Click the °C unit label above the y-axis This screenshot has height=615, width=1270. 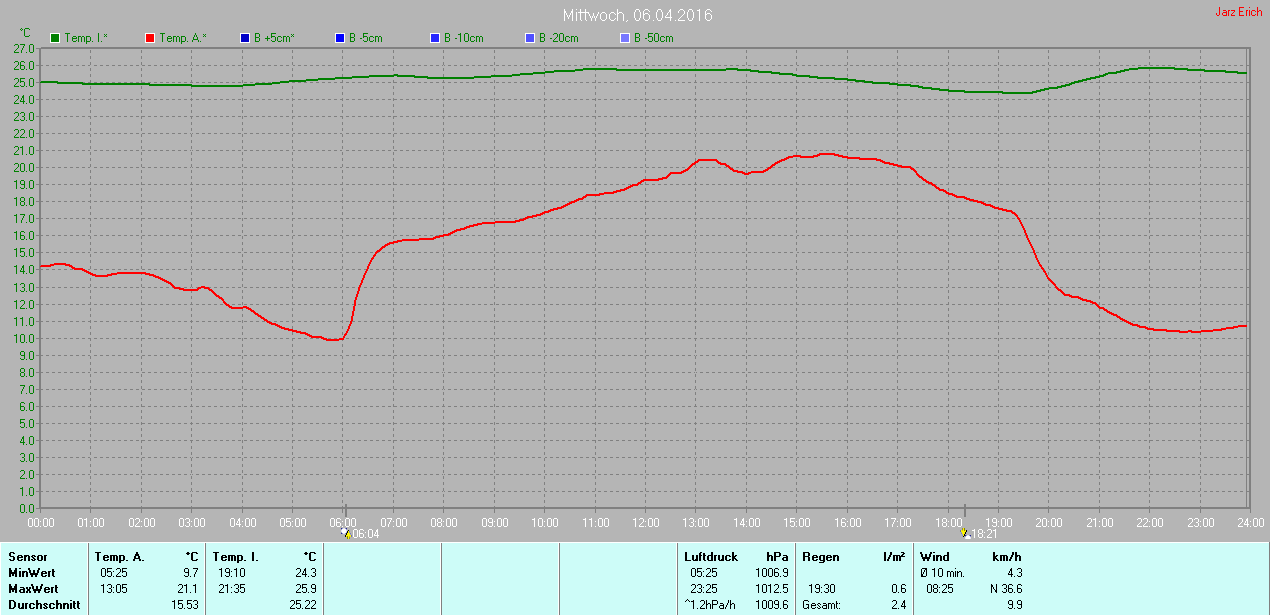[25, 32]
